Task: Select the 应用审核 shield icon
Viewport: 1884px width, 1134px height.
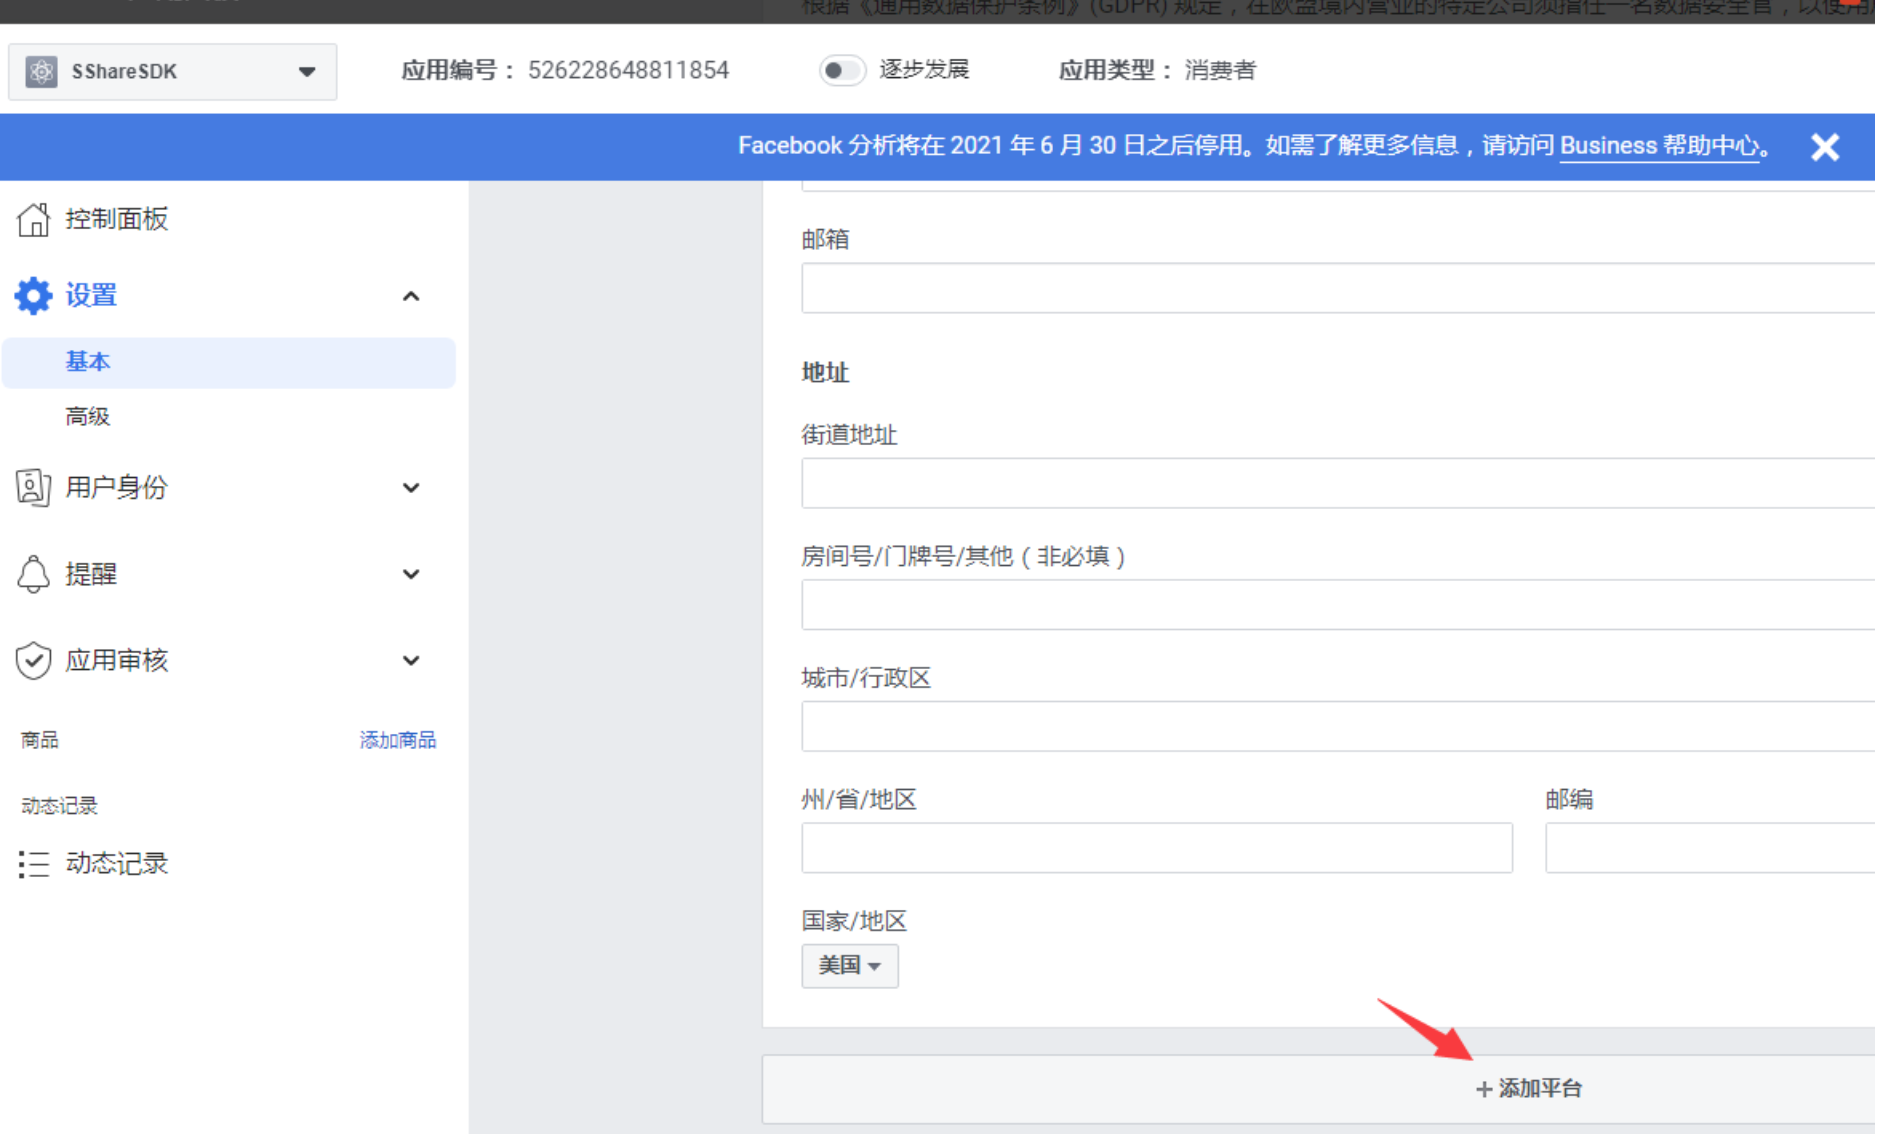Action: [33, 659]
